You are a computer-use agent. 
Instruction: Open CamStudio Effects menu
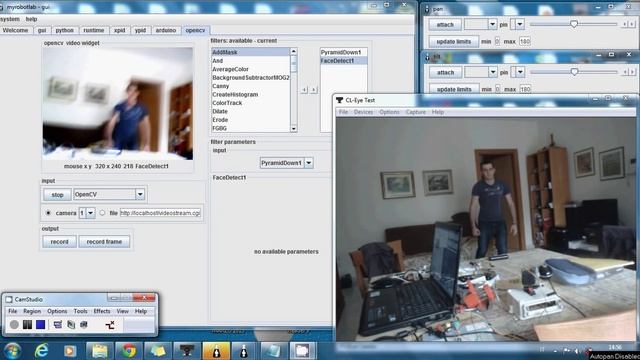pyautogui.click(x=102, y=311)
